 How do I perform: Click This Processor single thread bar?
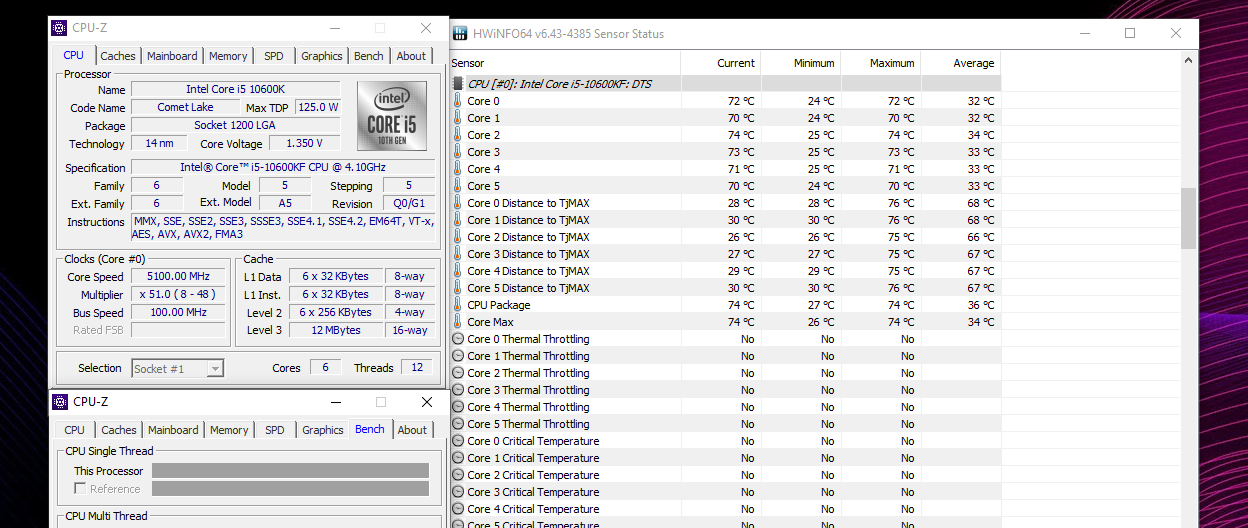click(290, 471)
